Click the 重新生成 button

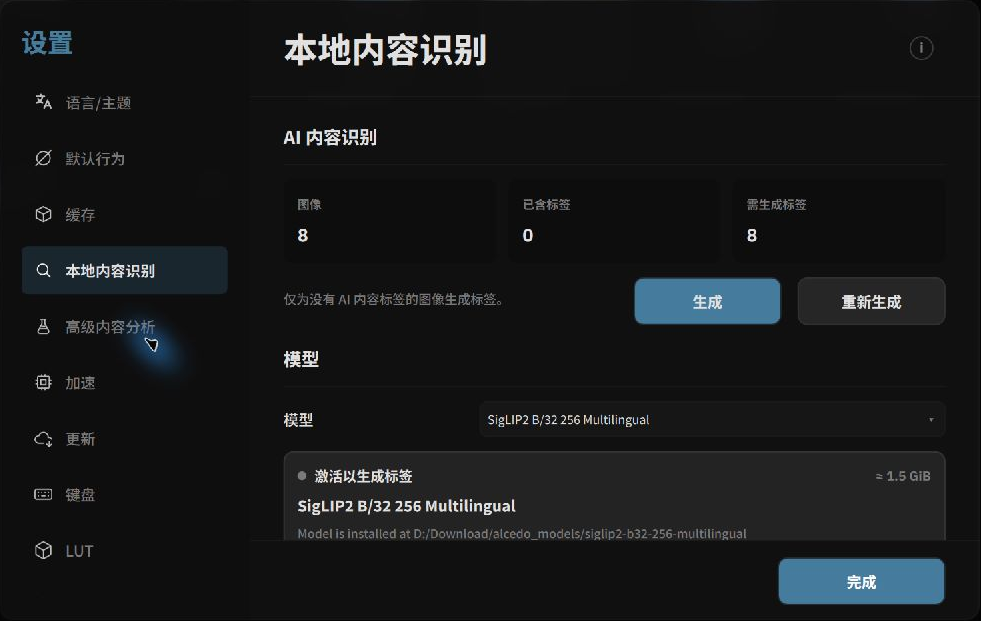tap(871, 301)
